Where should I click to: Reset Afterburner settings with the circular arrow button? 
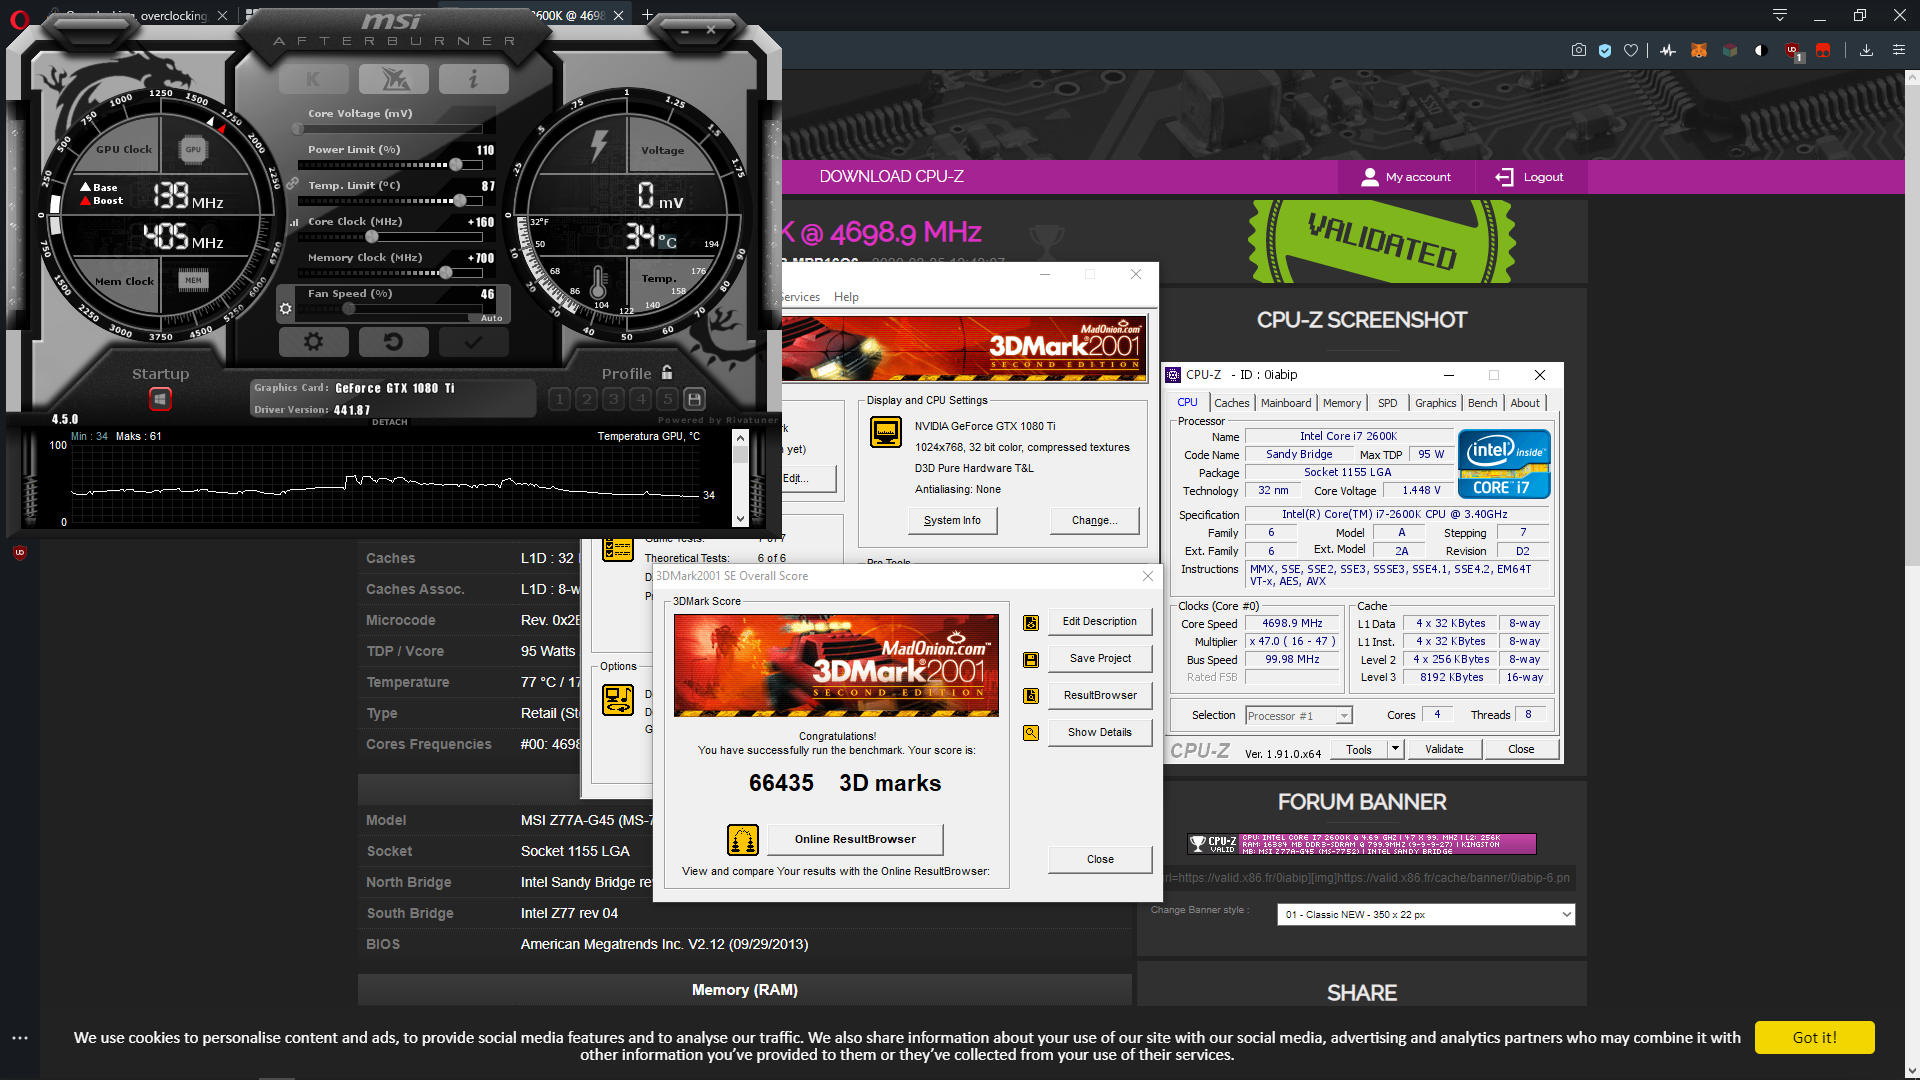[393, 342]
